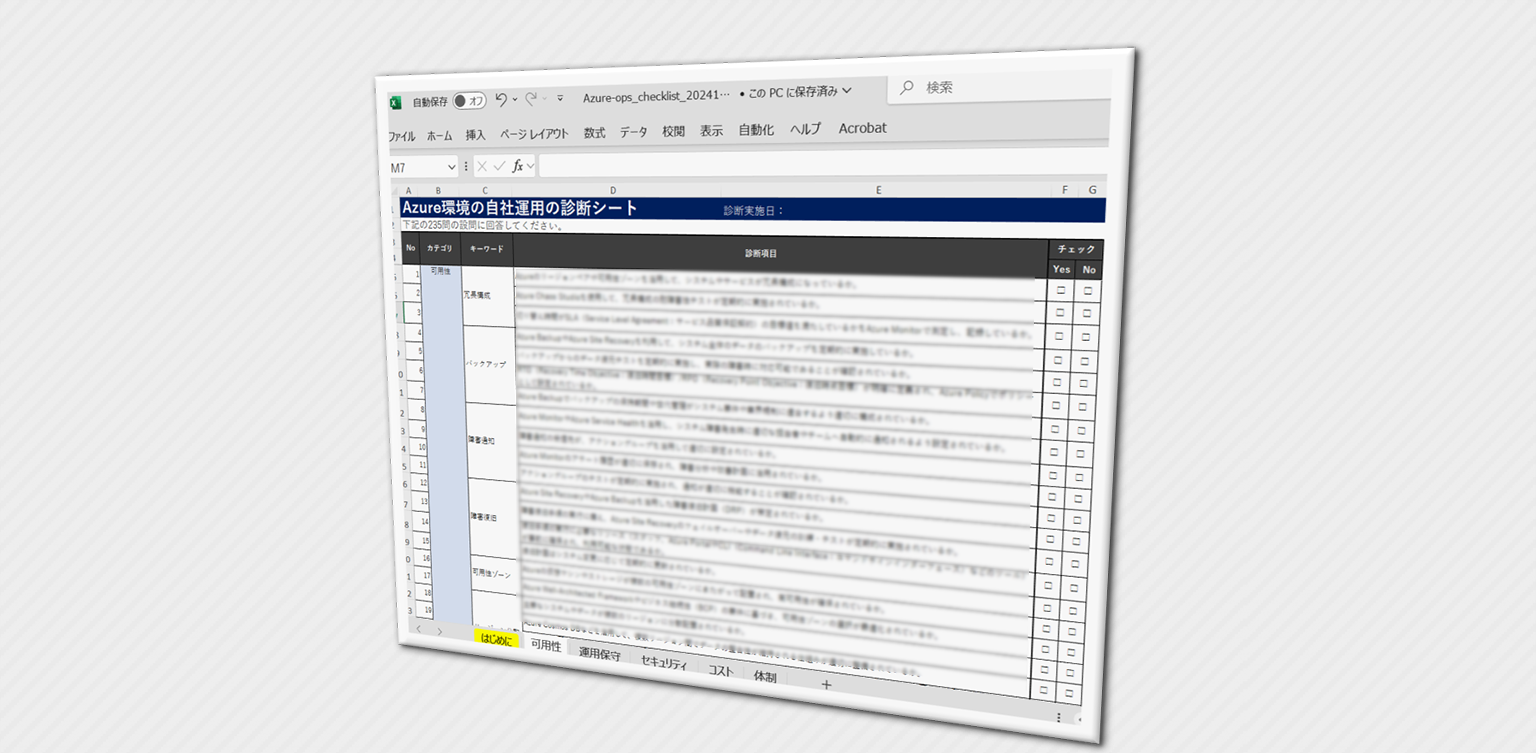Screen dimensions: 1536x753
Task: Click the Azure-ops_checklist file name in title bar
Action: point(656,95)
